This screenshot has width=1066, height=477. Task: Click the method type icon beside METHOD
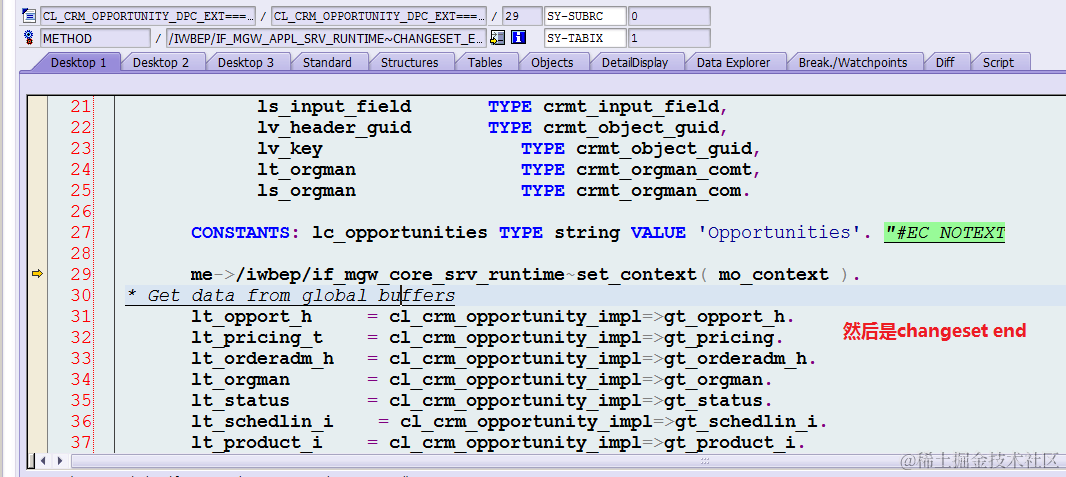[29, 37]
